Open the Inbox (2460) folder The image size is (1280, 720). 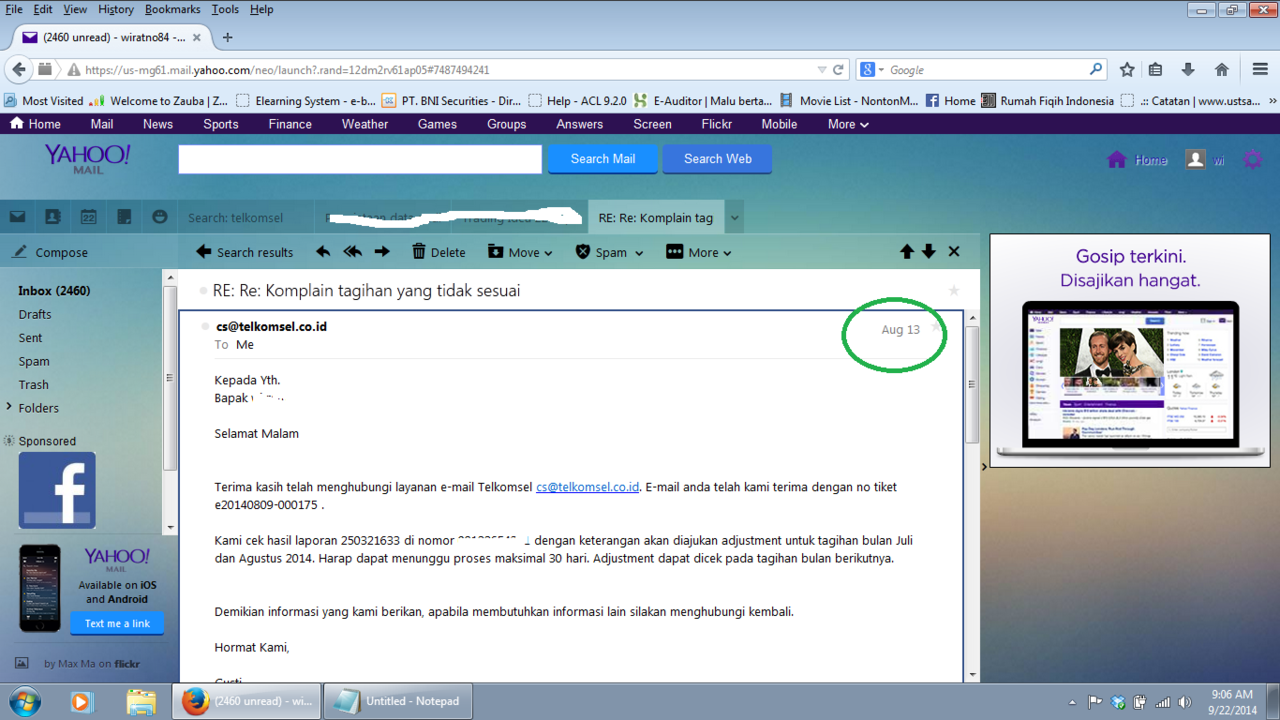click(54, 290)
